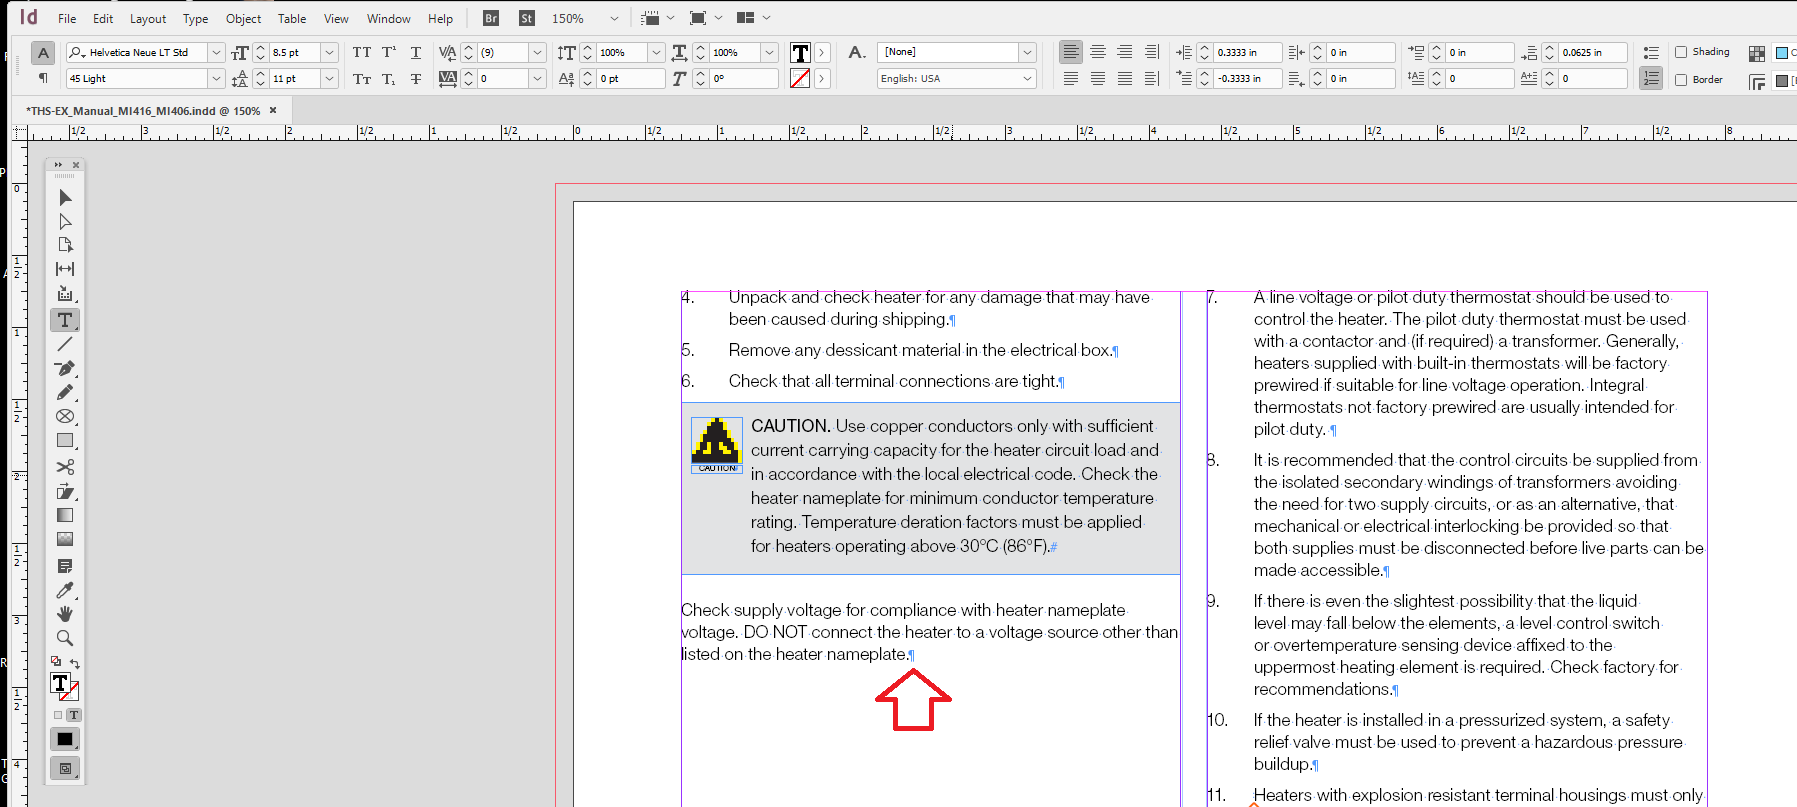The height and width of the screenshot is (807, 1797).
Task: Select the Type tool in toolbox
Action: click(65, 320)
